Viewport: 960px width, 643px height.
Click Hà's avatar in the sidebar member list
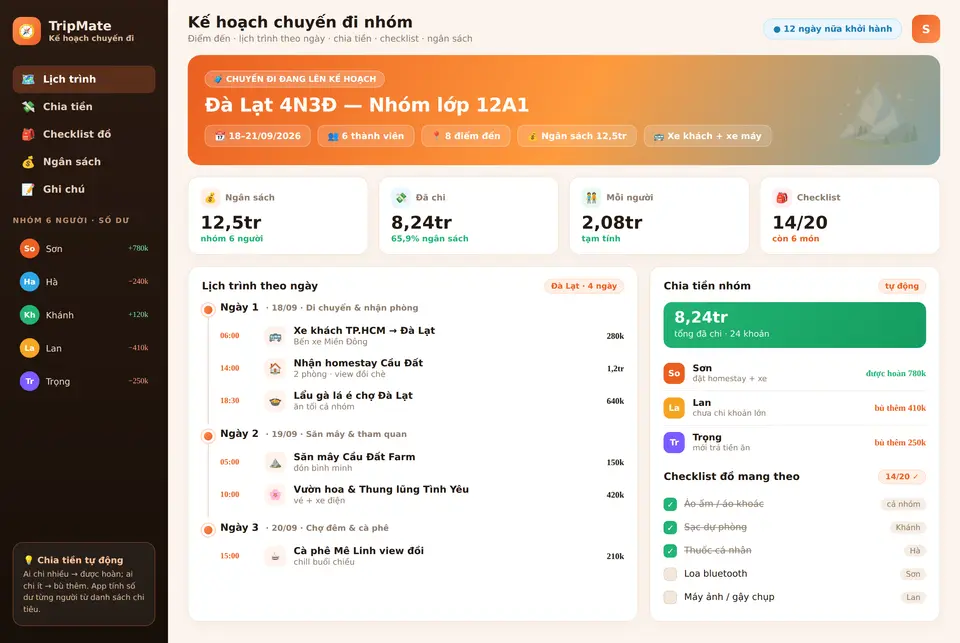29,282
